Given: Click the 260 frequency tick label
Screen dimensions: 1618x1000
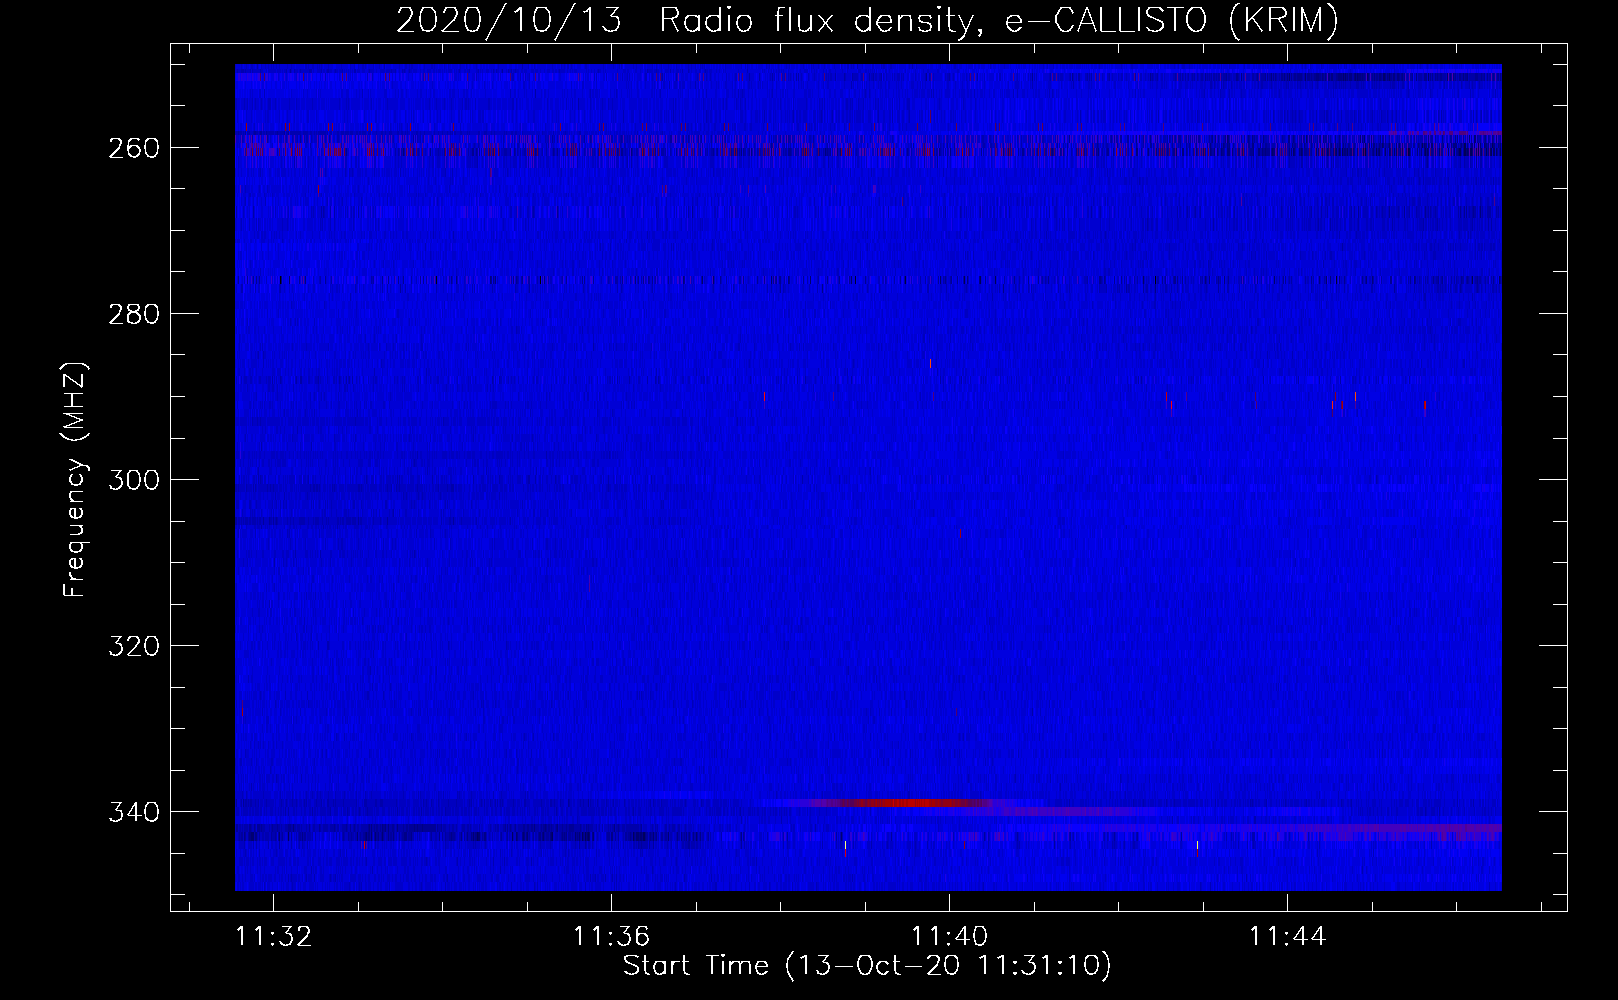Looking at the screenshot, I should 133,148.
